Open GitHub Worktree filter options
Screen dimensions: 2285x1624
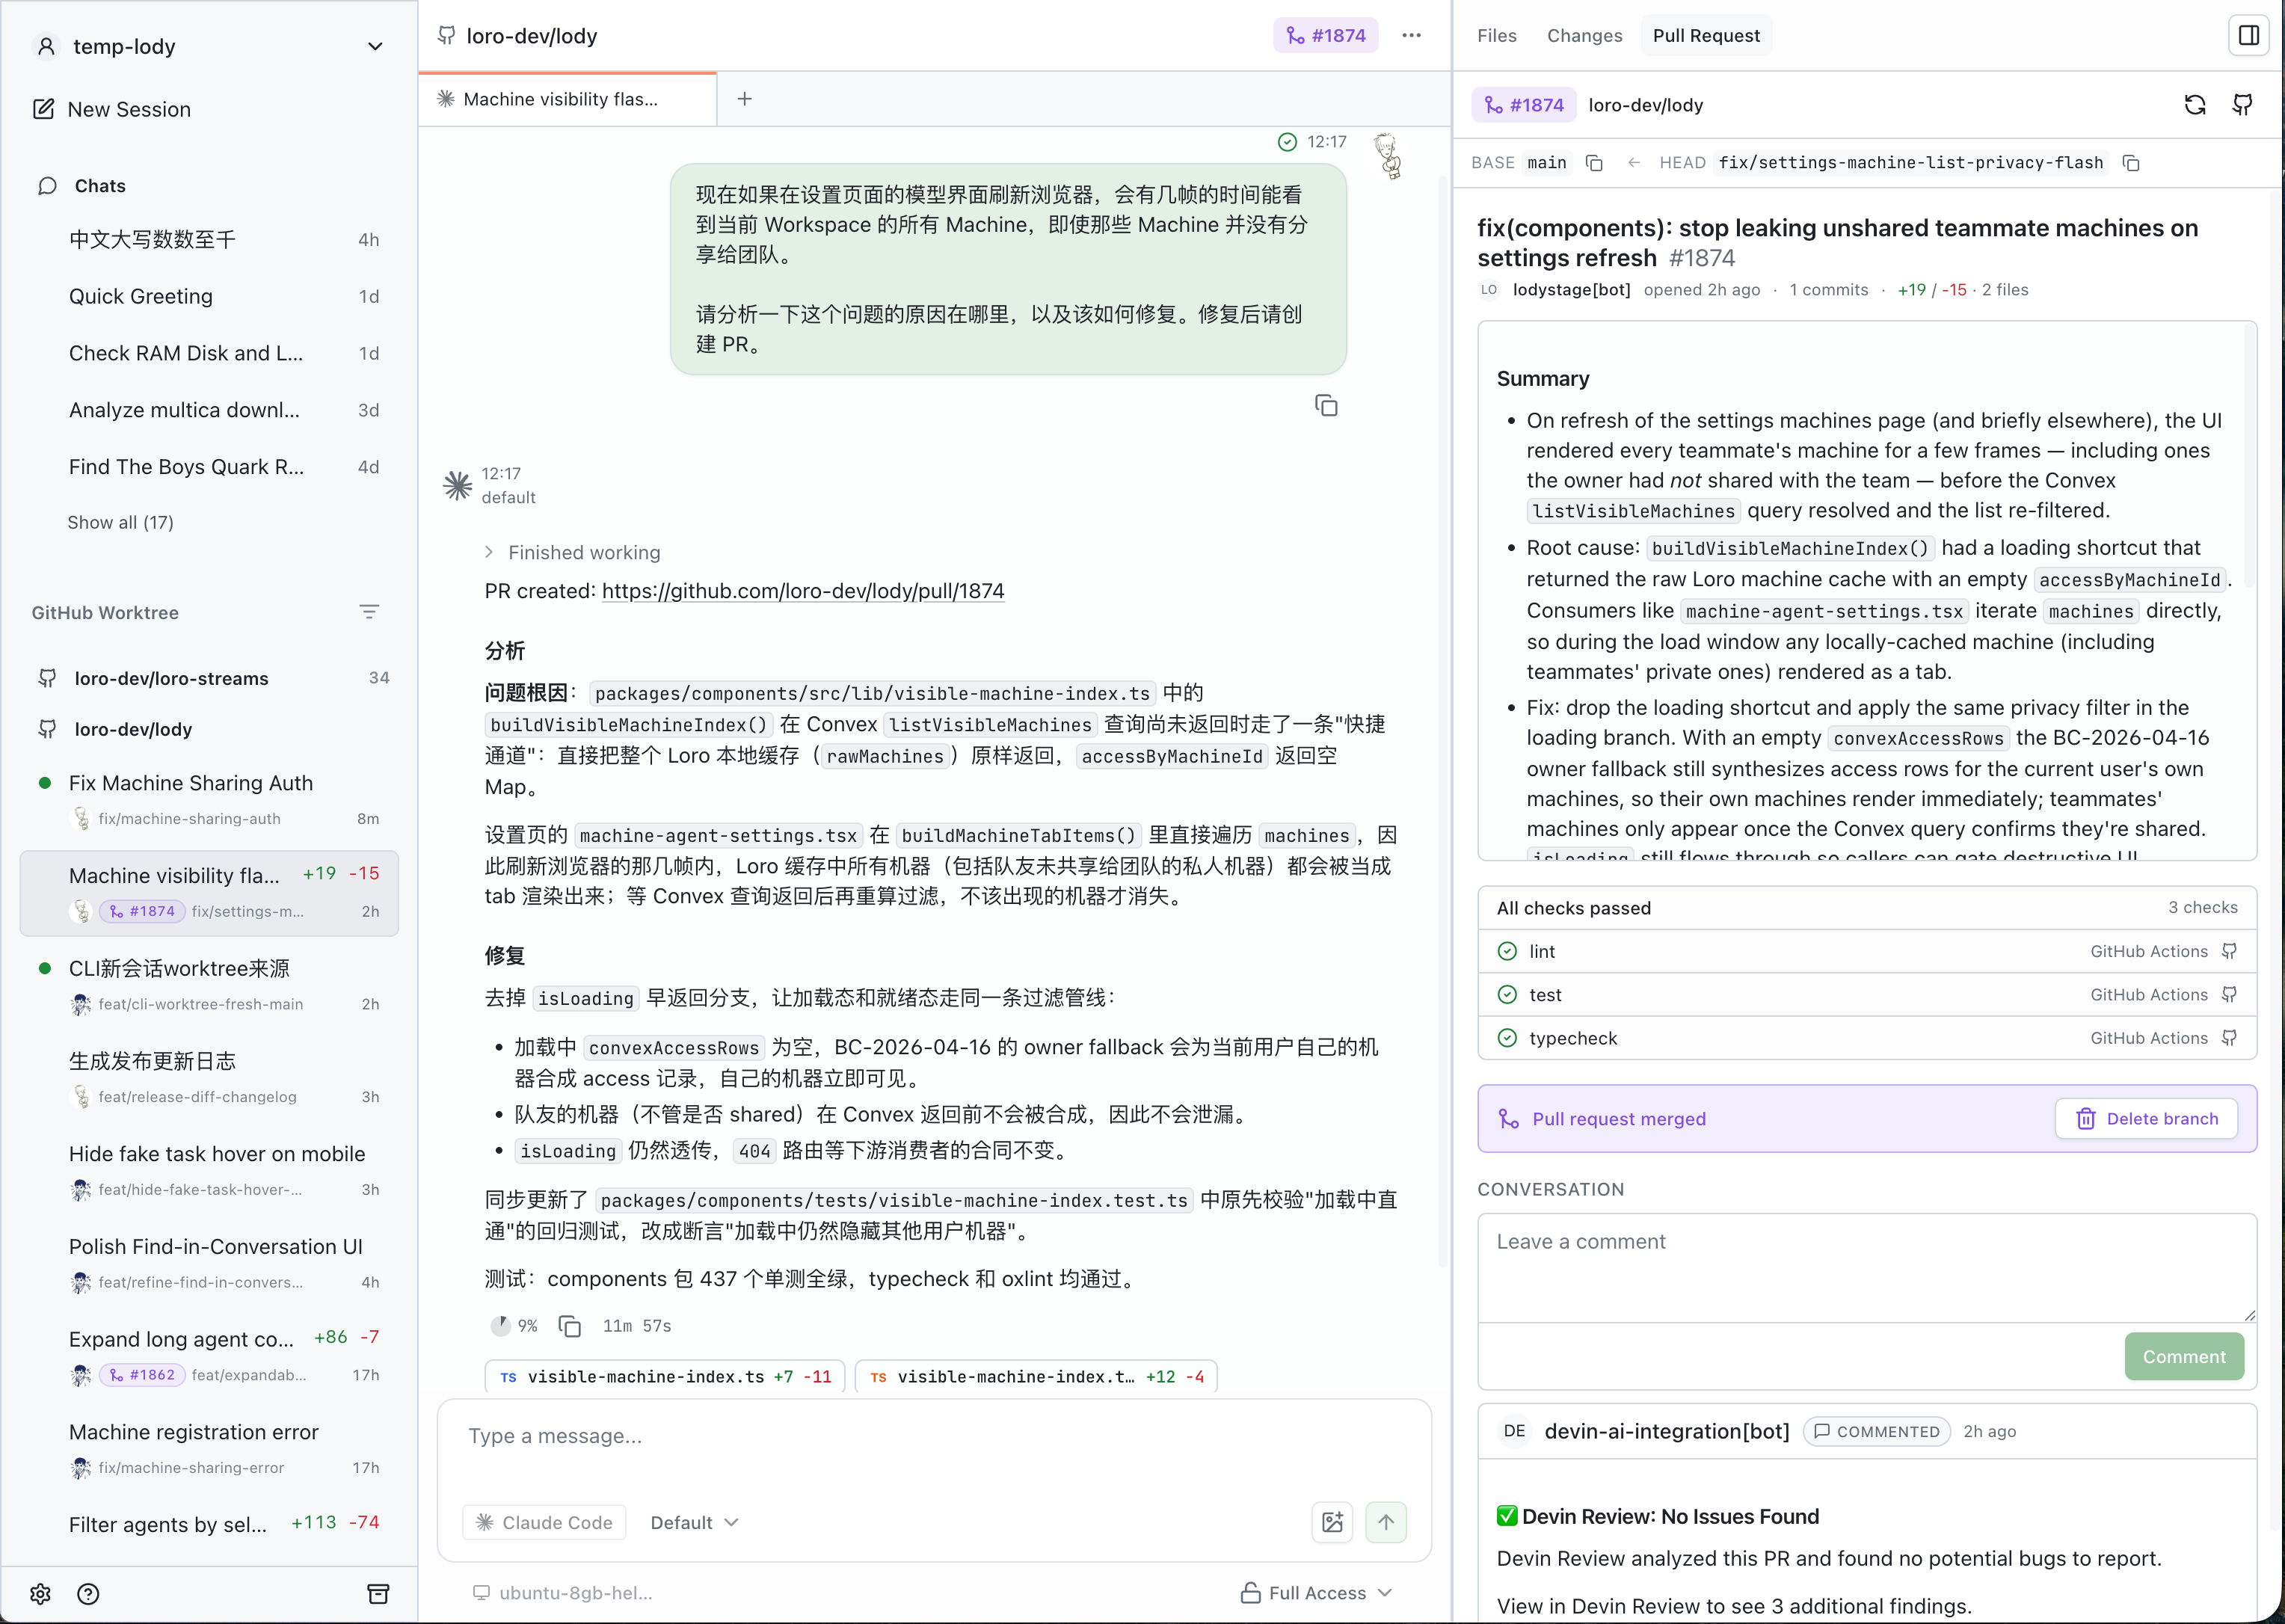point(369,612)
